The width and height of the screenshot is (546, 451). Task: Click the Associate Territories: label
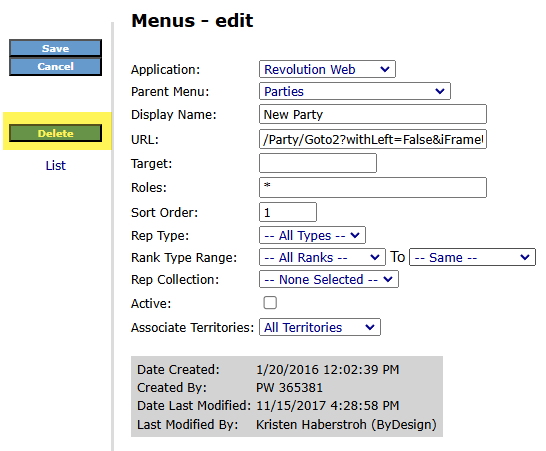[192, 328]
